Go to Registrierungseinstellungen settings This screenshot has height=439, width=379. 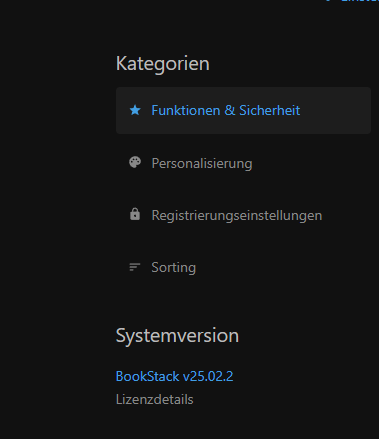pyautogui.click(x=243, y=215)
